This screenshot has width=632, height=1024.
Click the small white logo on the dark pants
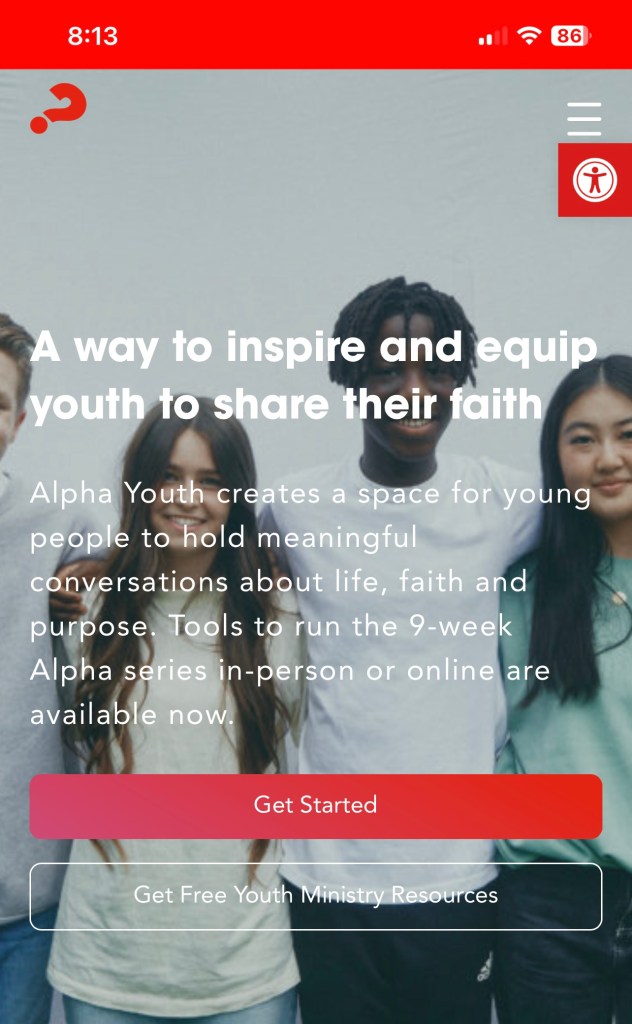tap(484, 966)
